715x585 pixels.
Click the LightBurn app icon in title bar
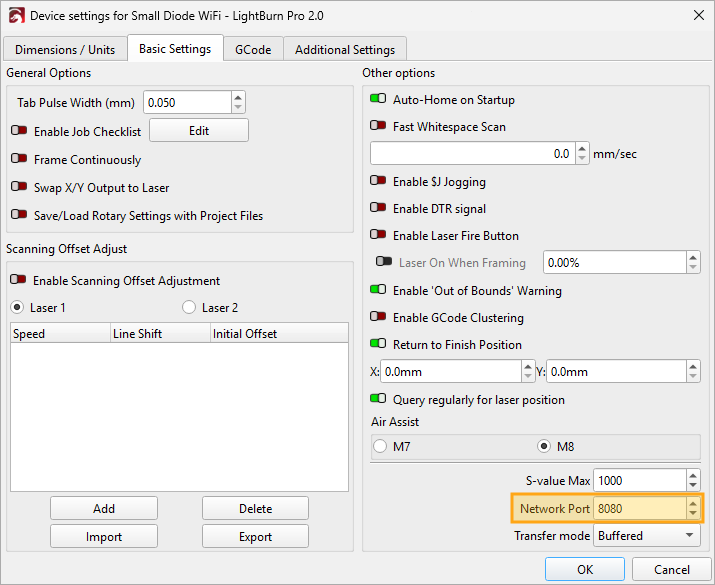[15, 16]
